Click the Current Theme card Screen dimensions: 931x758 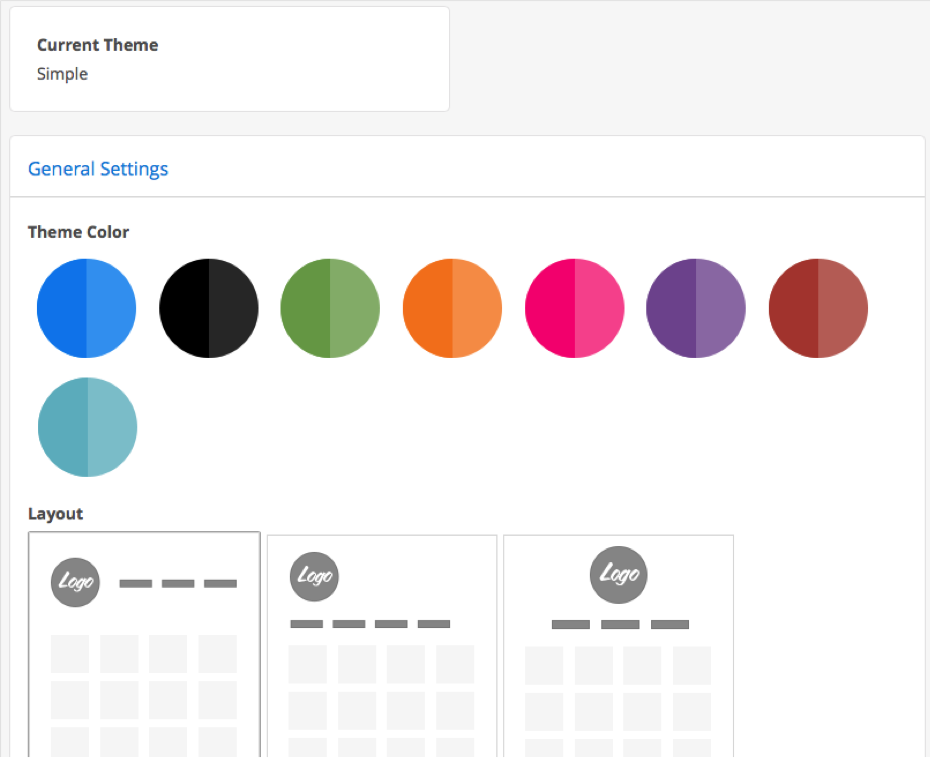tap(230, 59)
